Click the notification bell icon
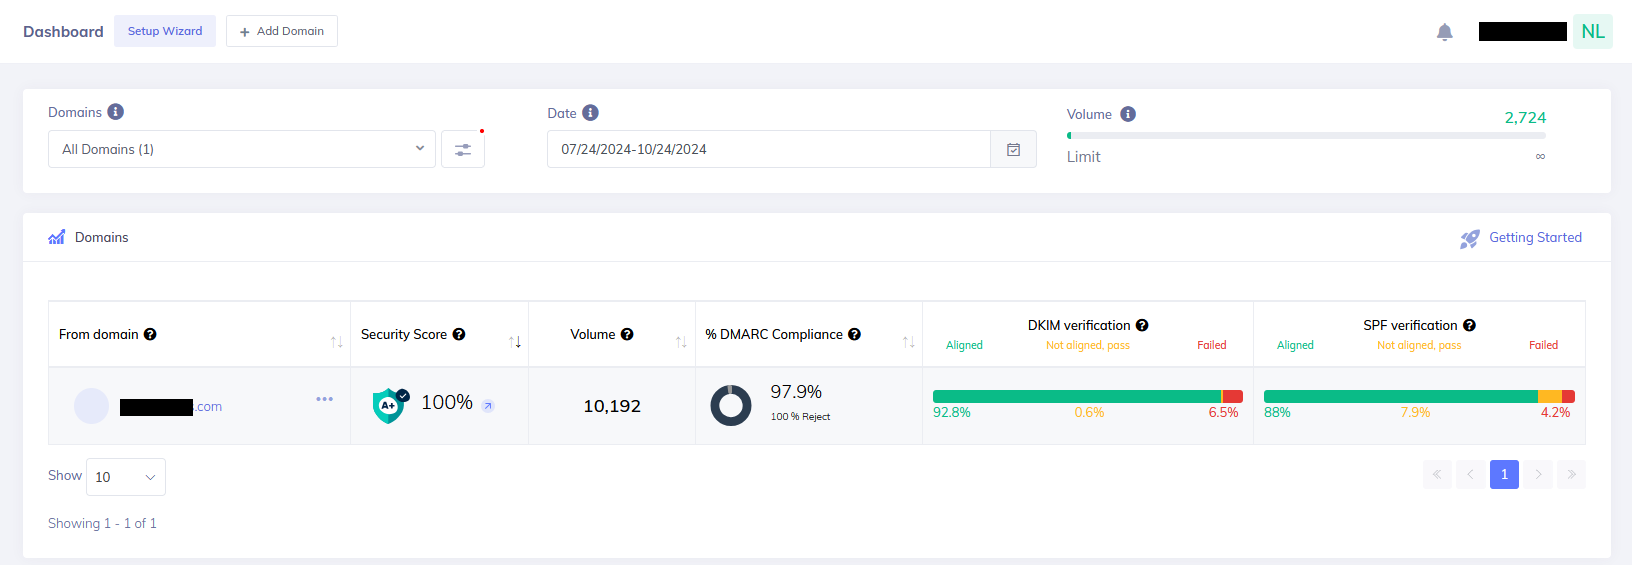This screenshot has width=1632, height=565. (x=1444, y=32)
